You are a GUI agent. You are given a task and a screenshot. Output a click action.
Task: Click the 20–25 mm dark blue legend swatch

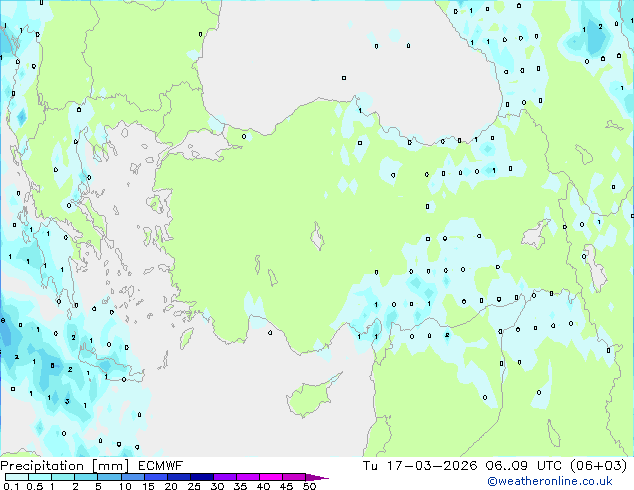tap(179, 477)
